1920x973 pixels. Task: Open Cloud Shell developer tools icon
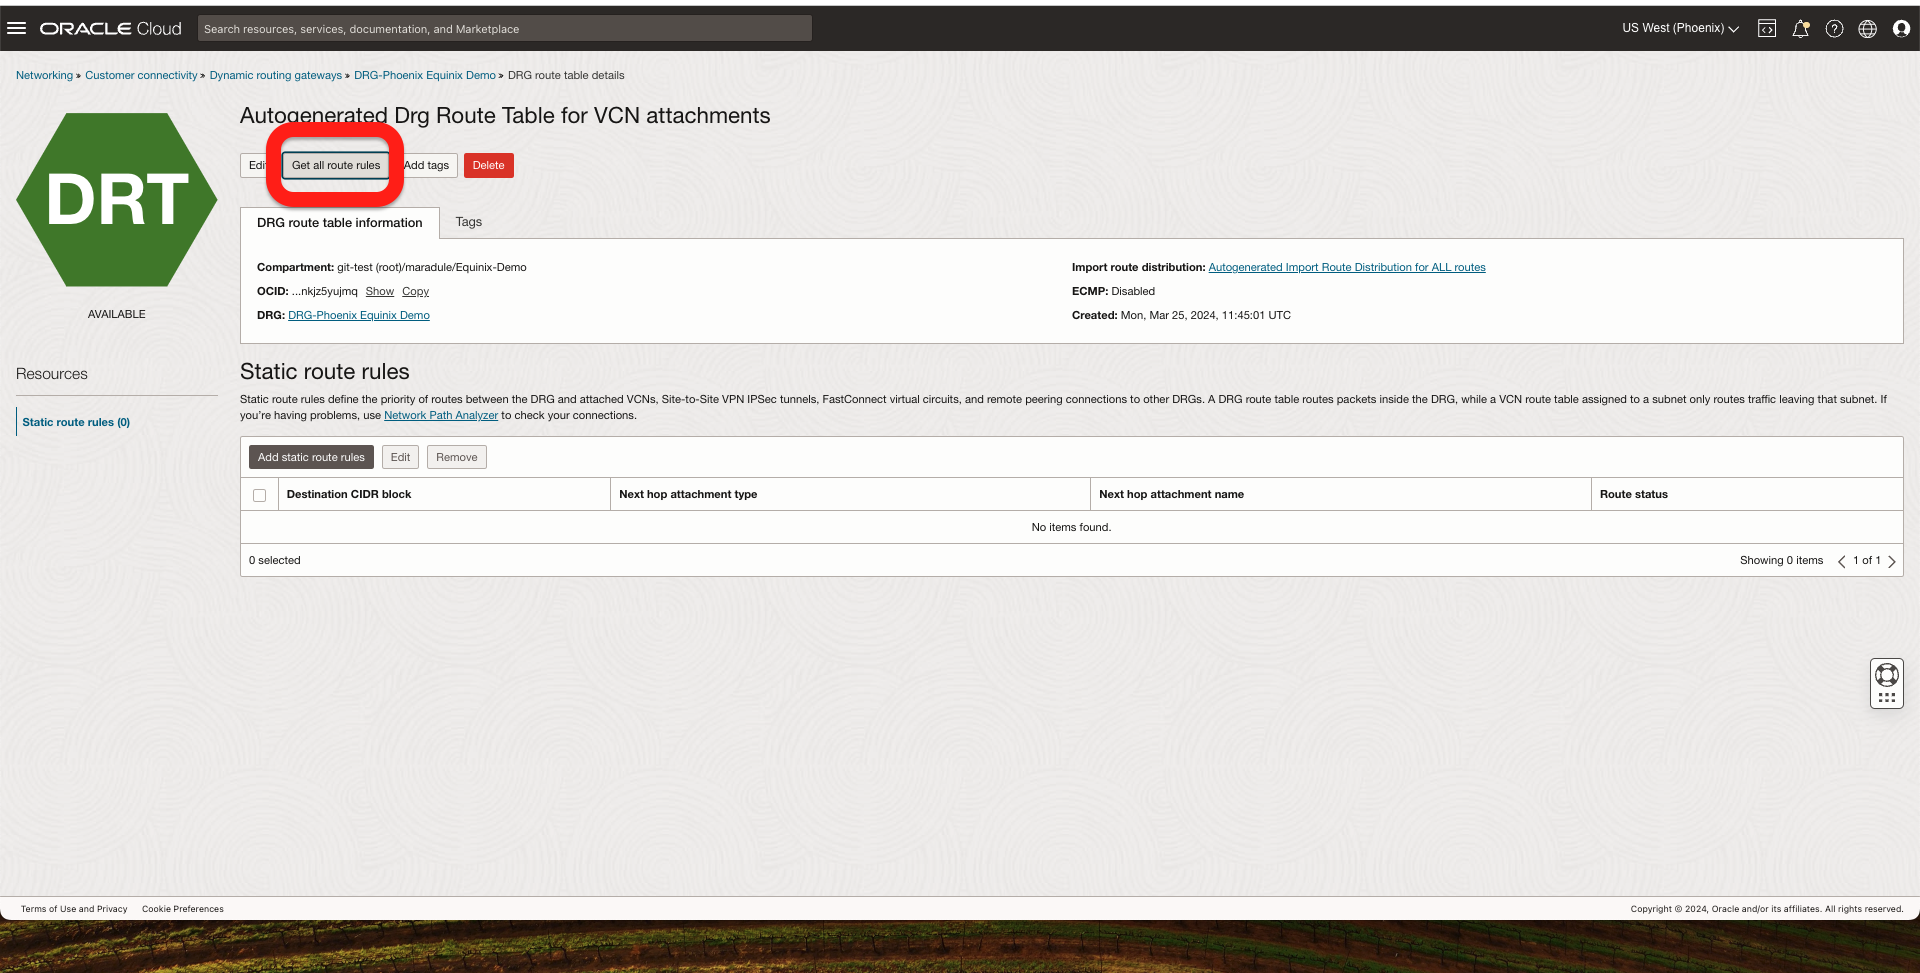tap(1767, 29)
